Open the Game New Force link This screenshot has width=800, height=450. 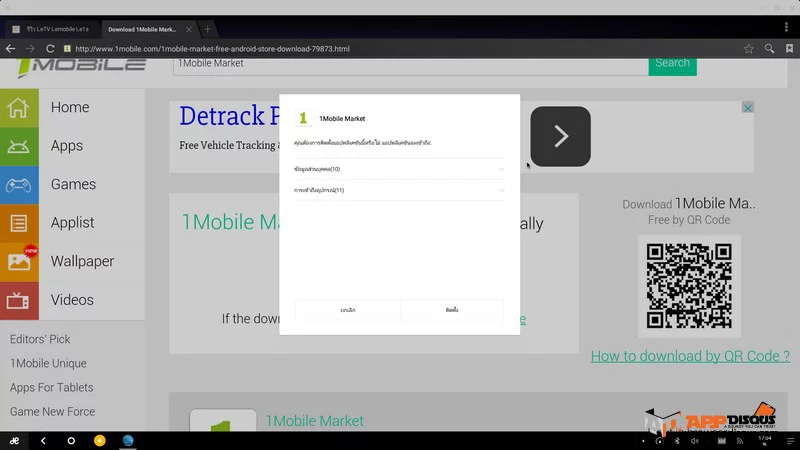(53, 412)
